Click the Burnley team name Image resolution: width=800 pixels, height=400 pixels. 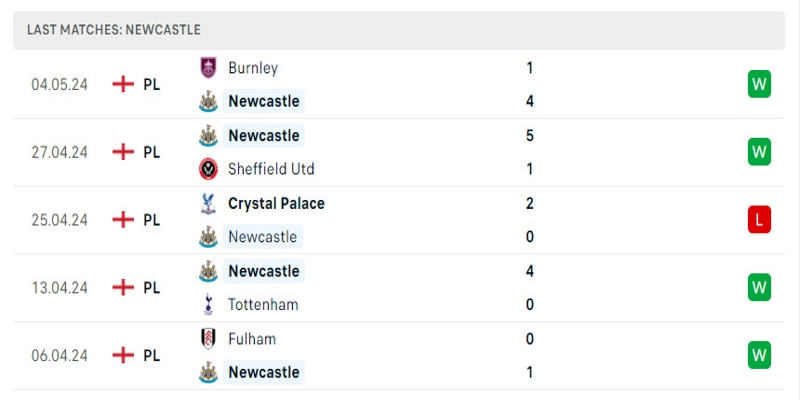(x=253, y=68)
